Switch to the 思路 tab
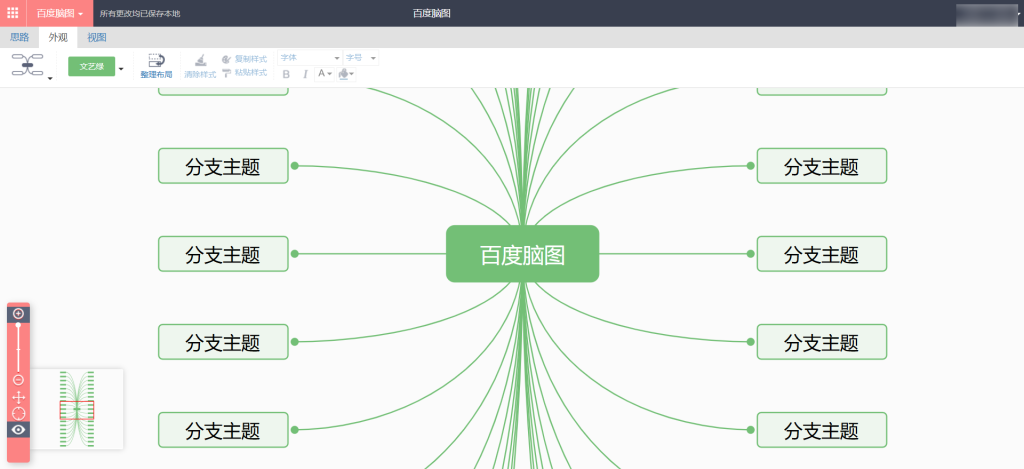The image size is (1024, 469). tap(20, 37)
